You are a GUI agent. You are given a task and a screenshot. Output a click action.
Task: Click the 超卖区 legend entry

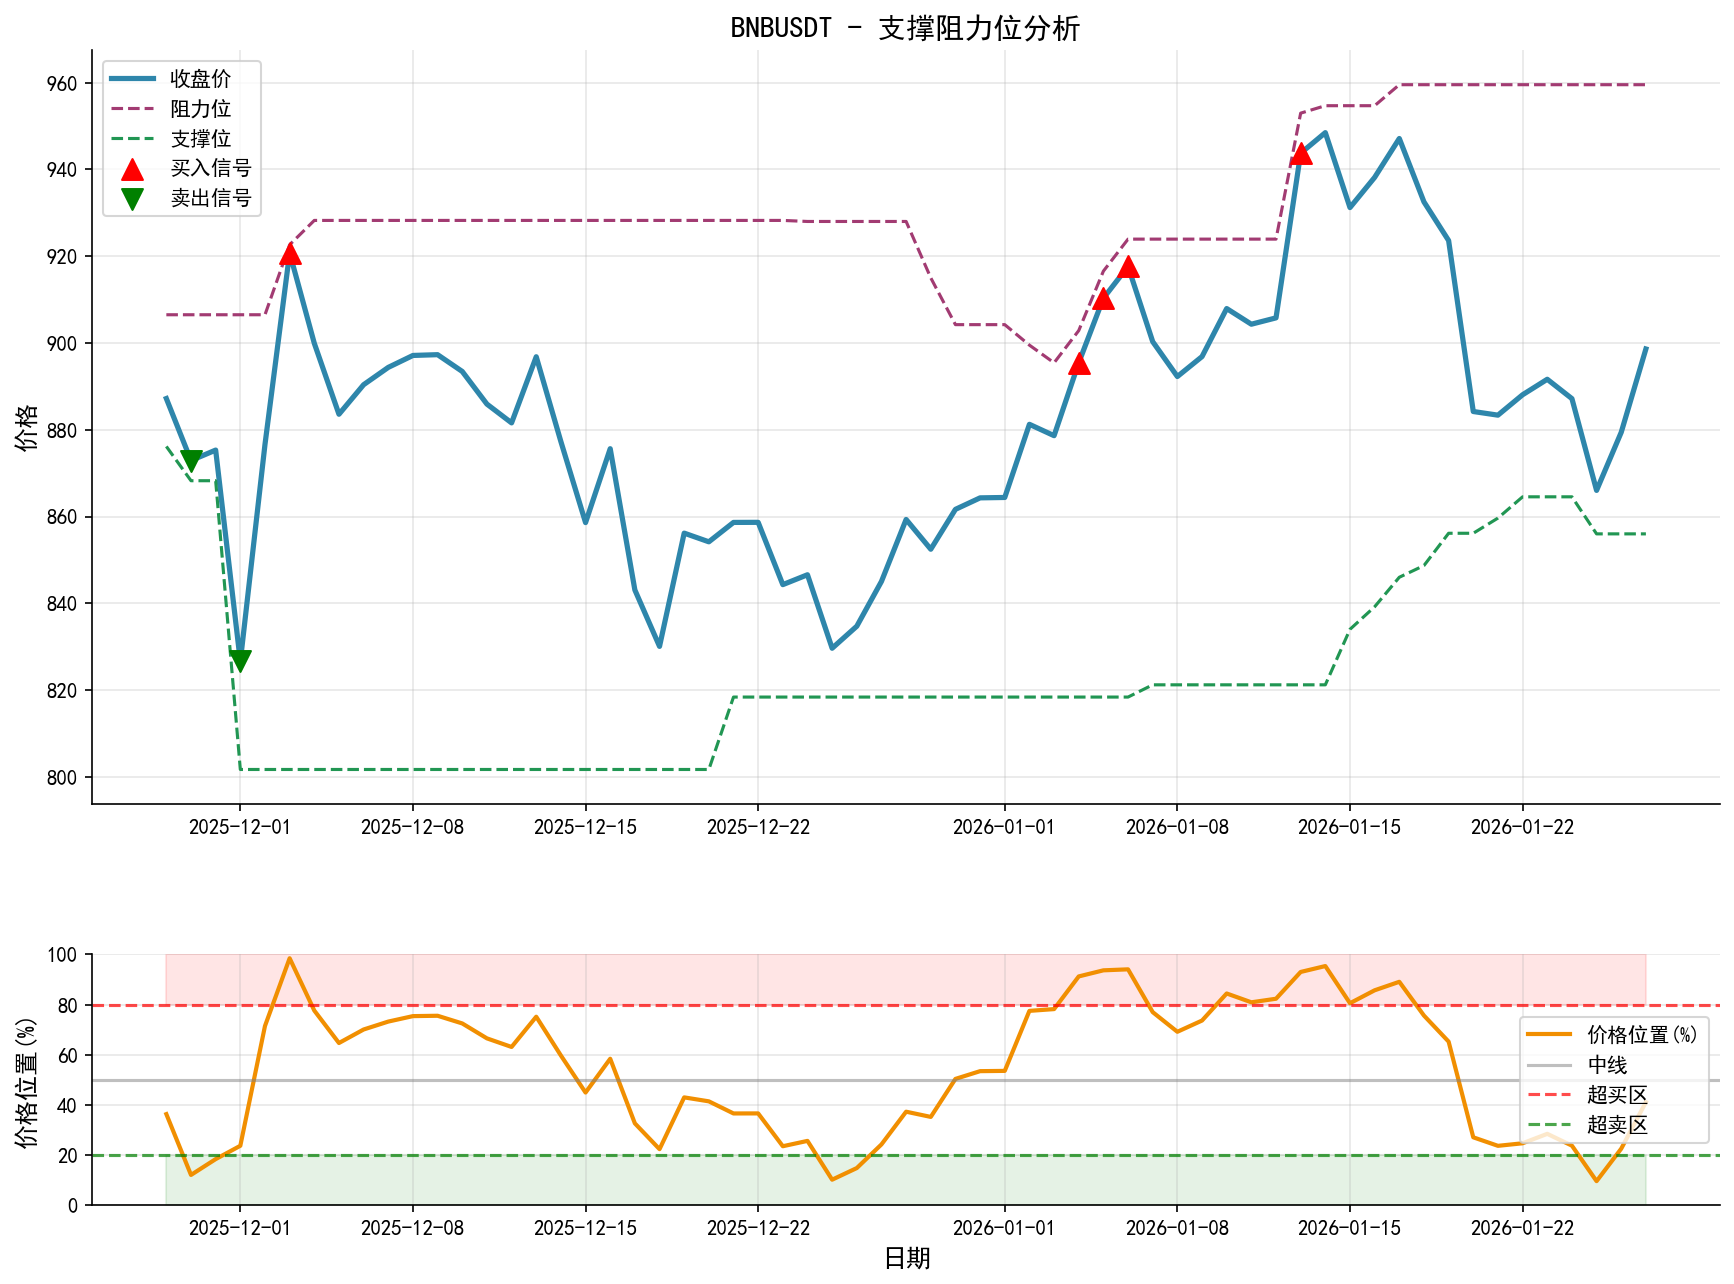(x=1616, y=1125)
